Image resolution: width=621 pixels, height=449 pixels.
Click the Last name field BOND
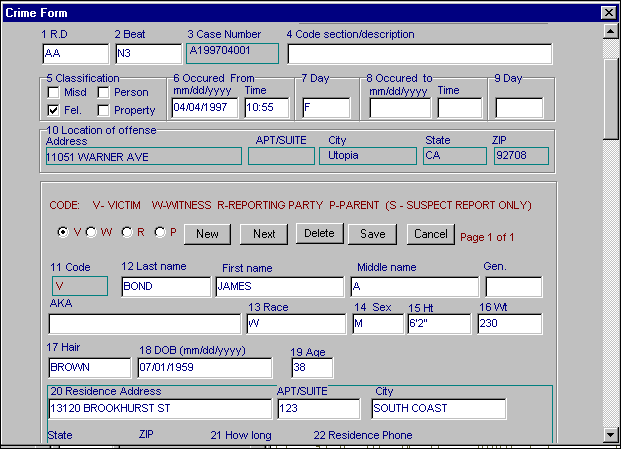tap(166, 287)
